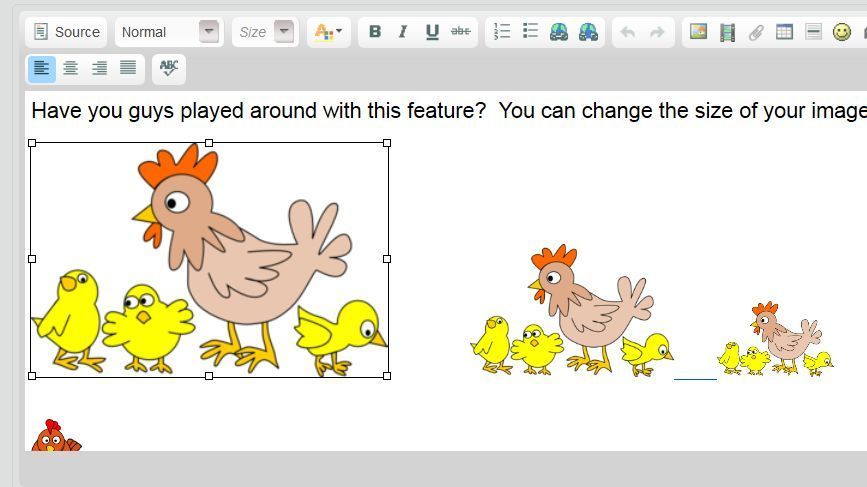Click the Source view button

click(x=66, y=32)
